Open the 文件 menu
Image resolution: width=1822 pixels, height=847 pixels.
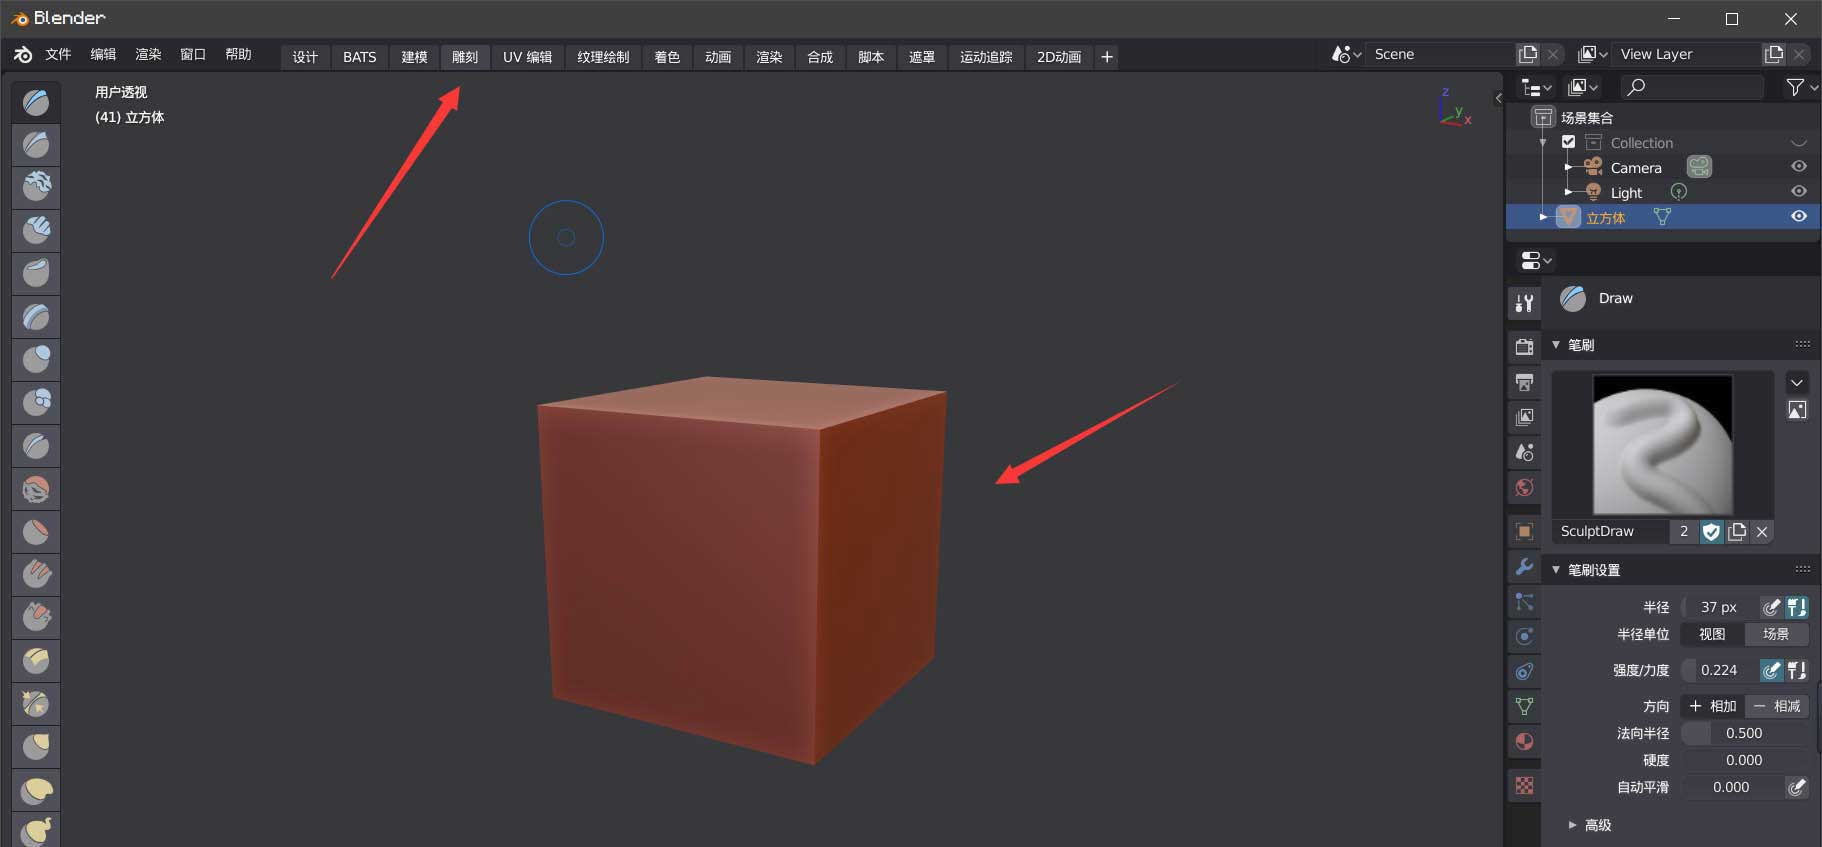(58, 54)
